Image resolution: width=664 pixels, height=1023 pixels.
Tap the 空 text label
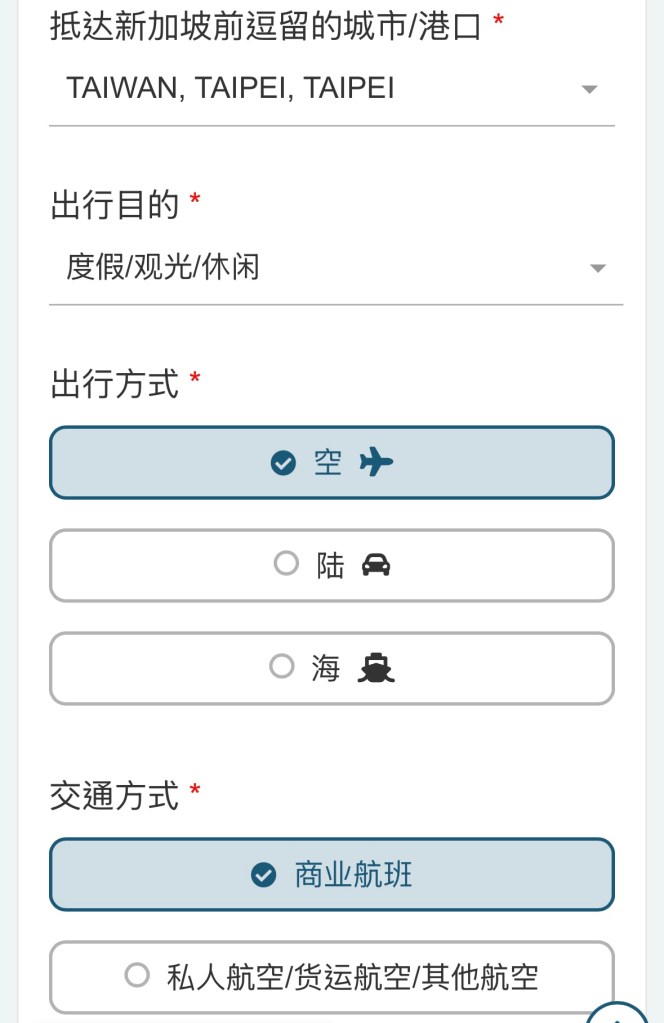328,463
